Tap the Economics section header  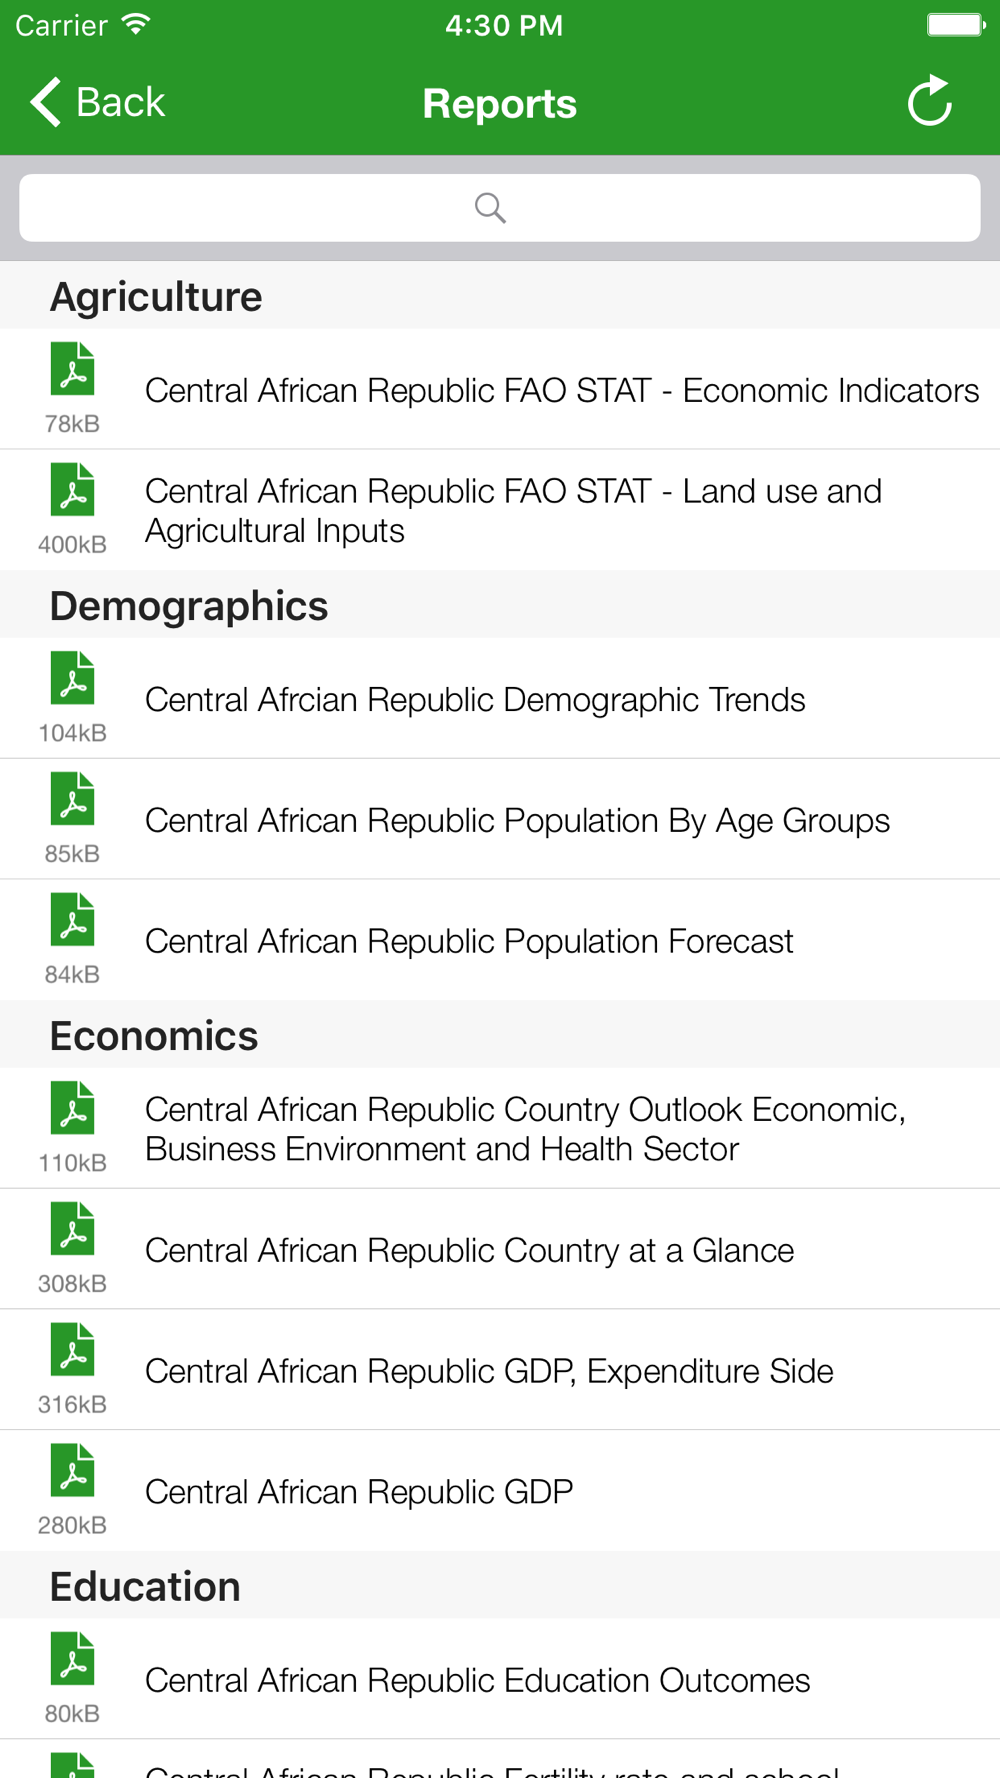tap(154, 1036)
